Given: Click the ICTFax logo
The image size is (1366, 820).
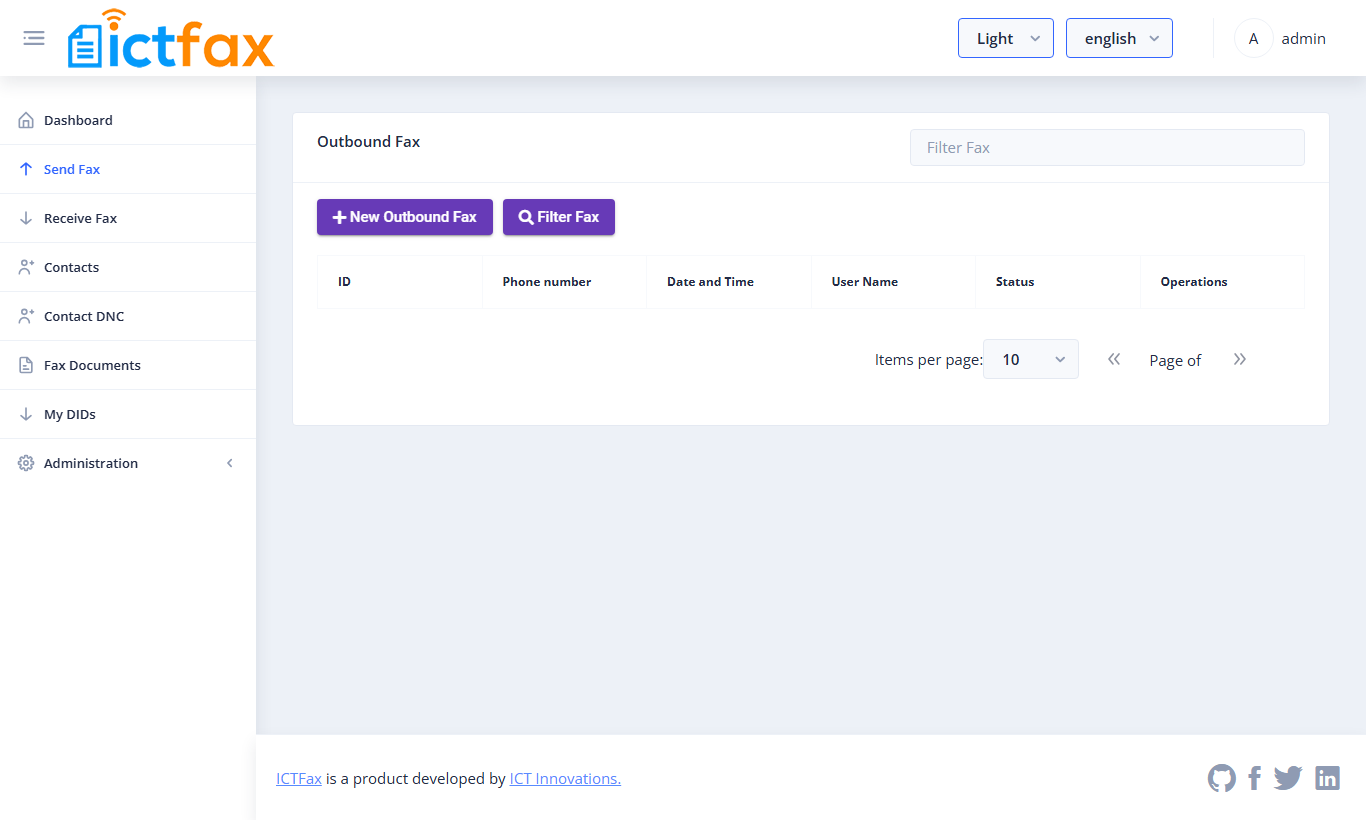Looking at the screenshot, I should pos(171,39).
